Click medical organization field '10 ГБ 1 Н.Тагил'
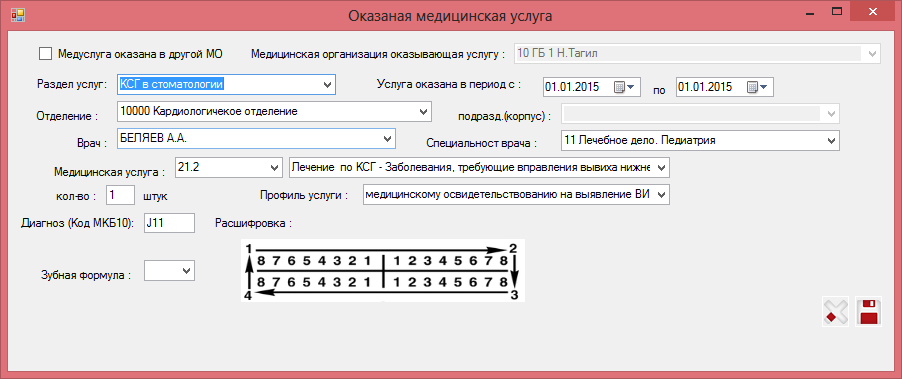The image size is (902, 379). pyautogui.click(x=696, y=54)
